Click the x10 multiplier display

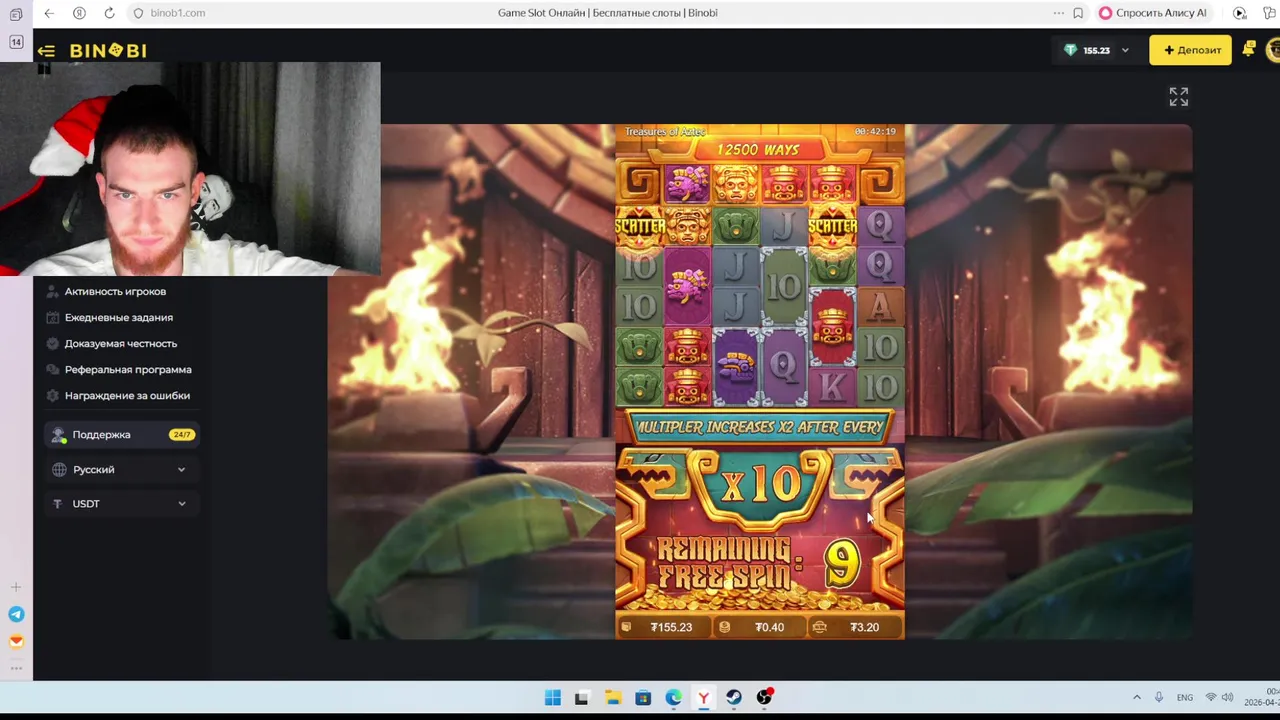(760, 485)
